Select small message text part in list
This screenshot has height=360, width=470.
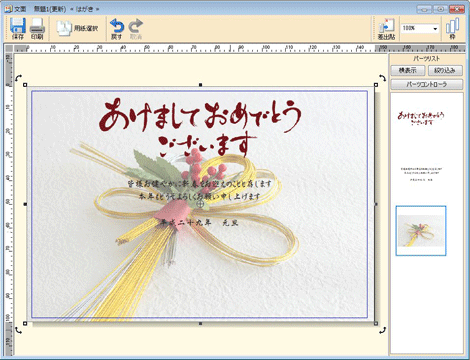click(421, 174)
